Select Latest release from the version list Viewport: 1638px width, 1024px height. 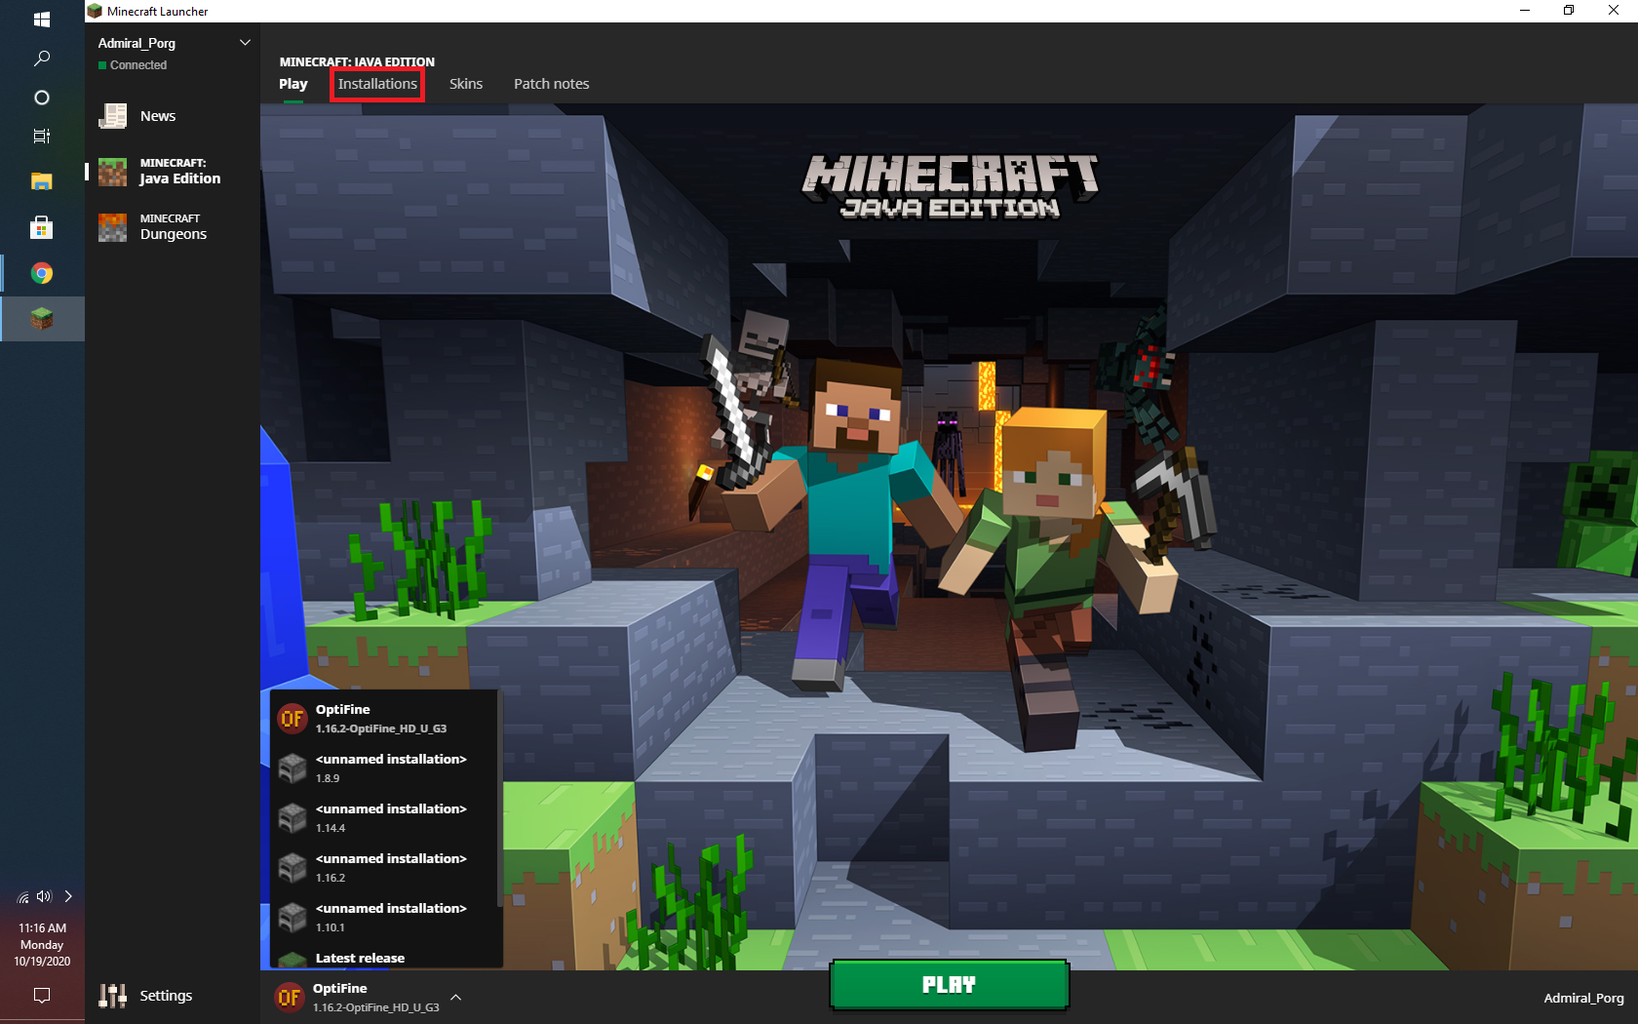pyautogui.click(x=359, y=957)
